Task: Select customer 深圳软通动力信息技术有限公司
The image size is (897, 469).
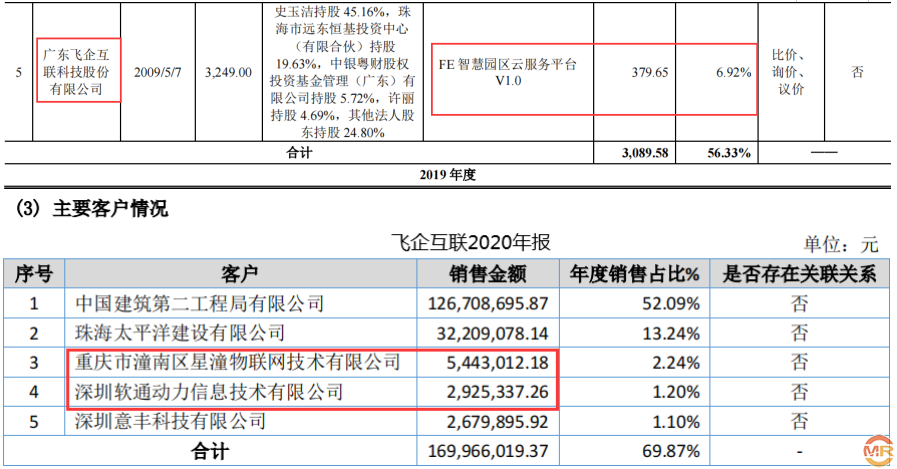Action: click(209, 392)
